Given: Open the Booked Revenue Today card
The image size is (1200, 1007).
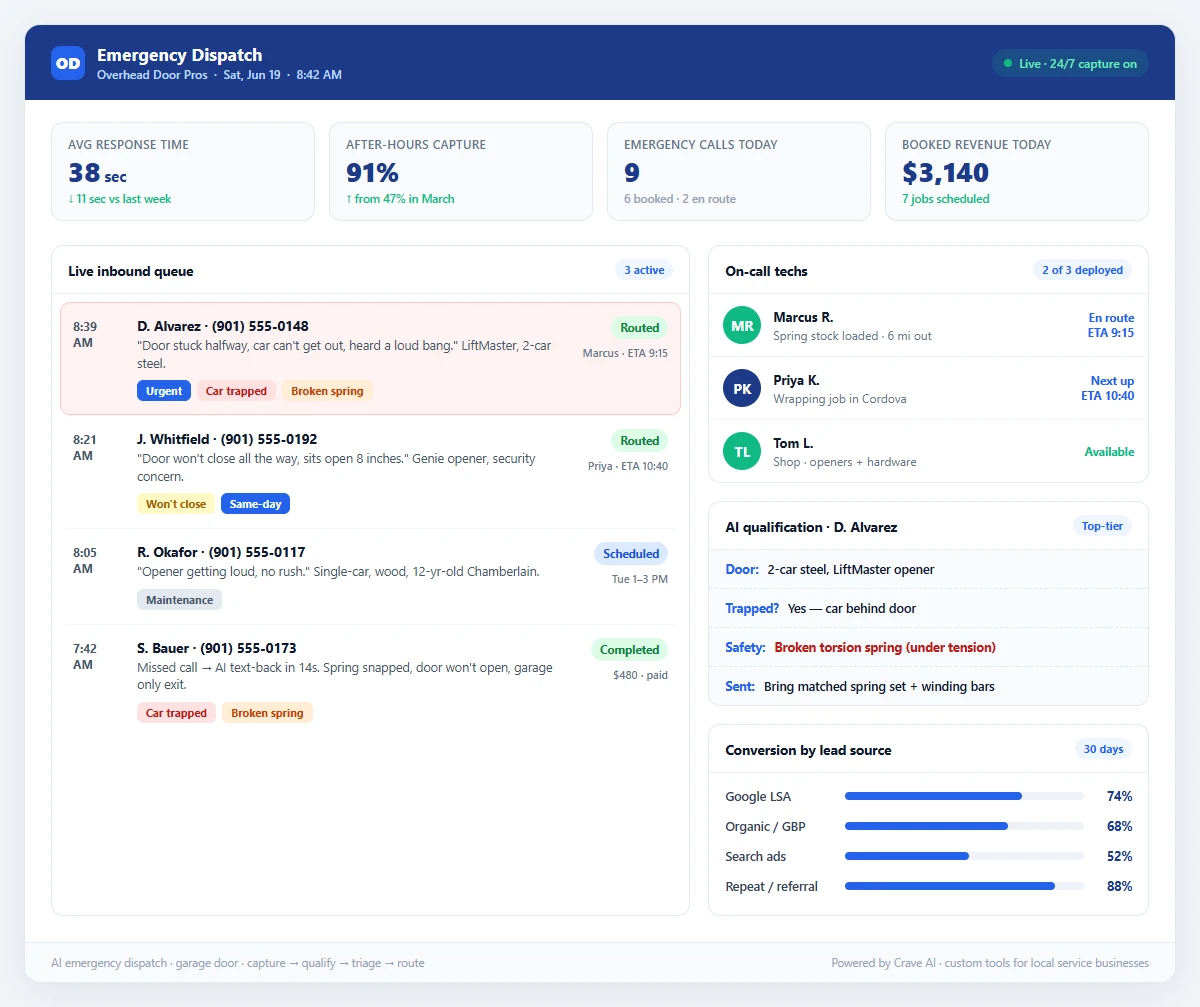Looking at the screenshot, I should point(1017,171).
